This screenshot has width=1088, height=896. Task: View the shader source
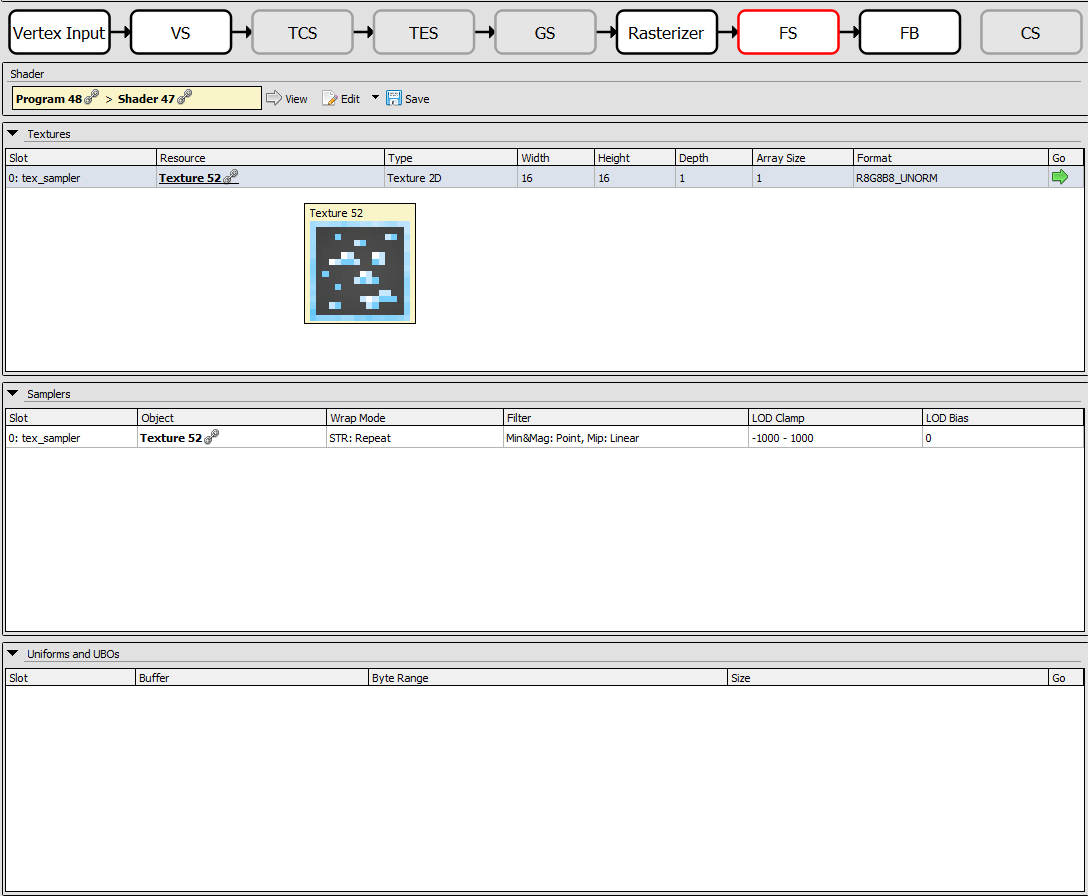tap(287, 99)
